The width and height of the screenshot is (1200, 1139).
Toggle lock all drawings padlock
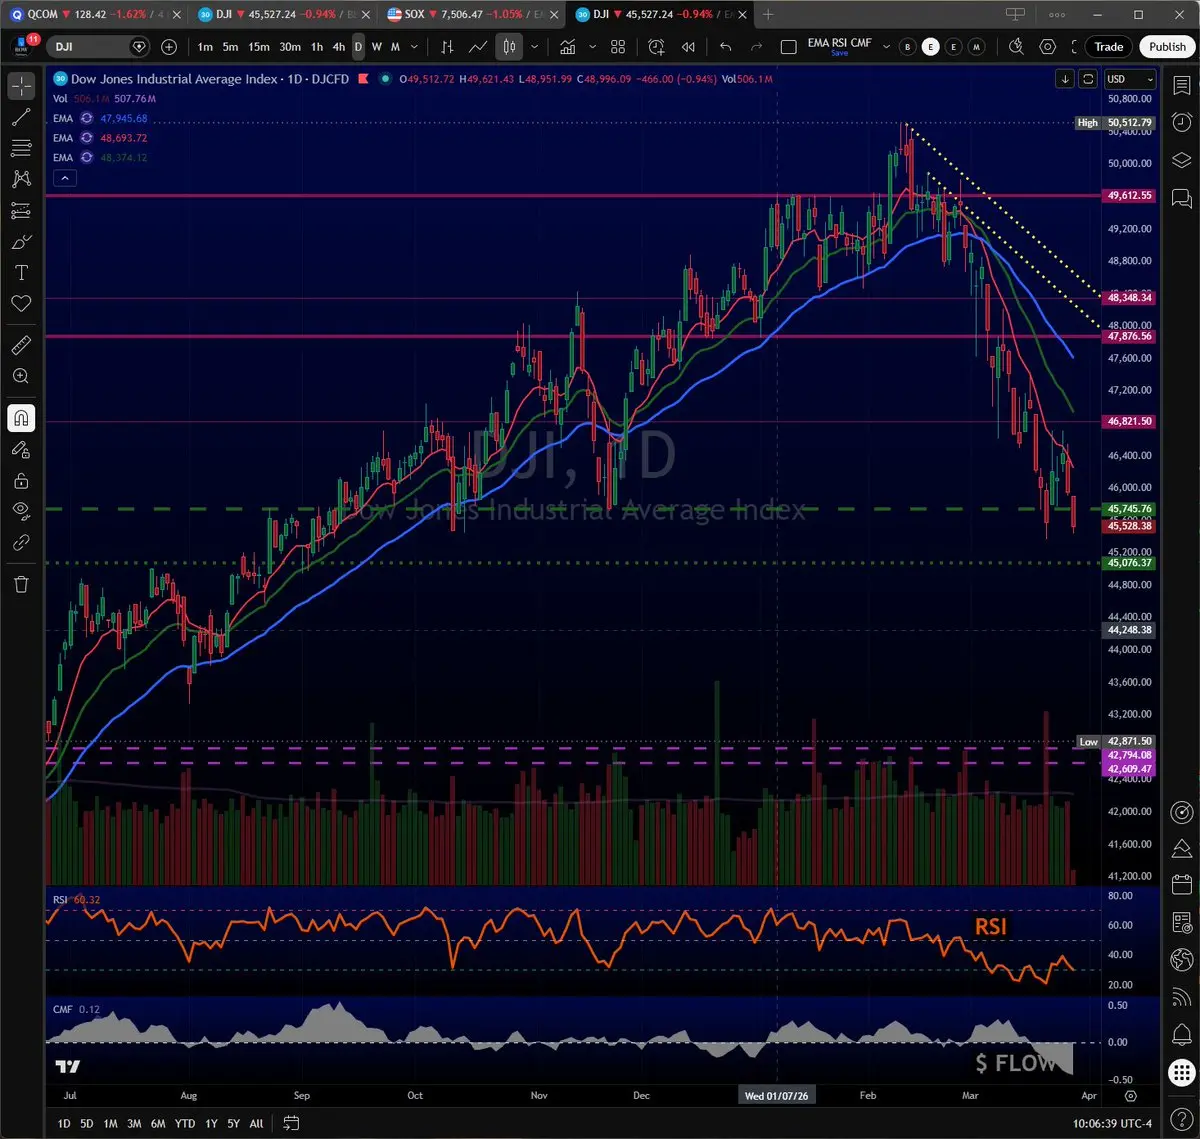pyautogui.click(x=21, y=481)
